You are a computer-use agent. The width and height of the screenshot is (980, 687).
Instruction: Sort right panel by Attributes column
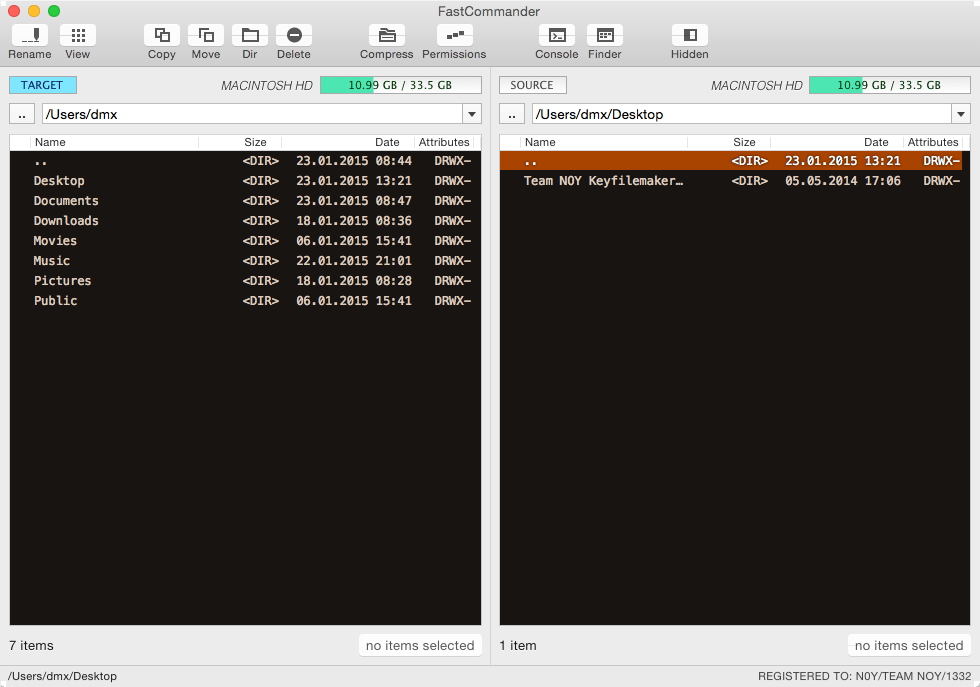tap(932, 143)
